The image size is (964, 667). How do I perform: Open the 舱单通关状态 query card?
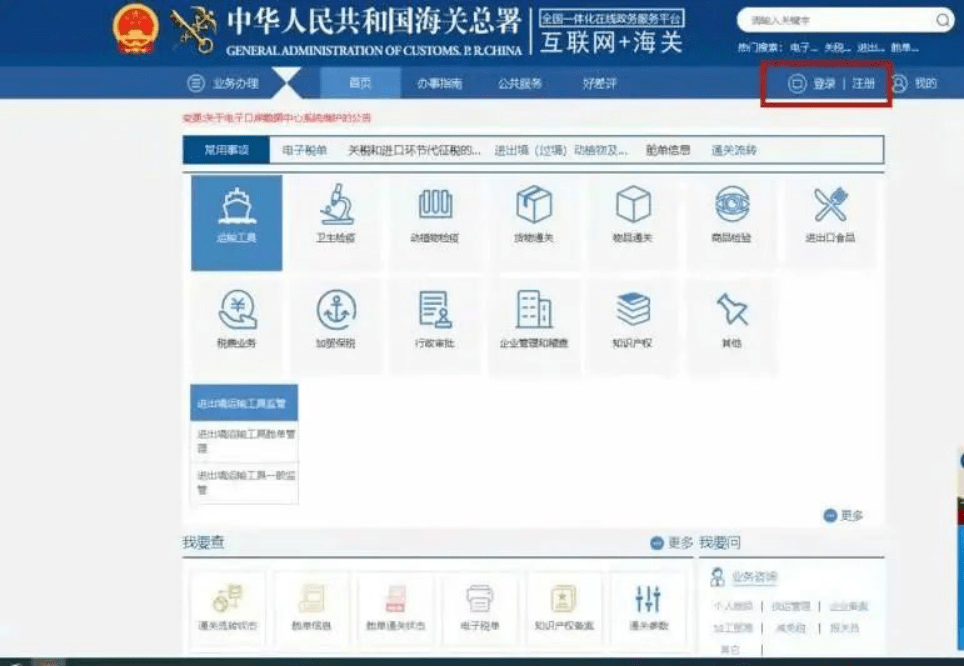pyautogui.click(x=395, y=607)
